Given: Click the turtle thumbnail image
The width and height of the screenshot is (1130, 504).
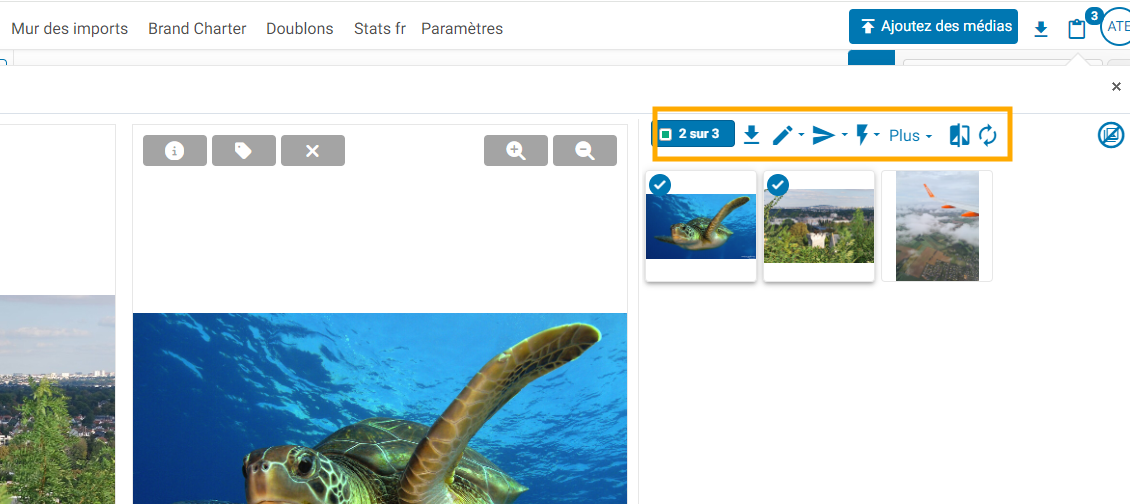Looking at the screenshot, I should pyautogui.click(x=701, y=226).
